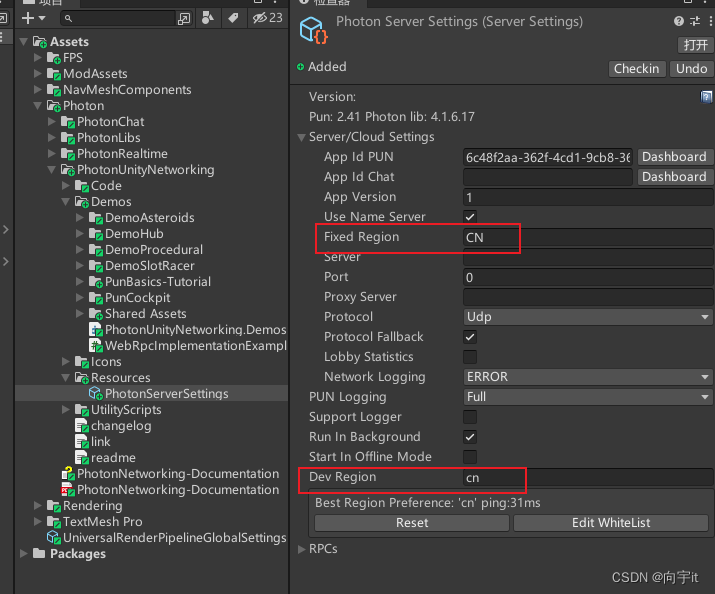Expand the Packages folder arrow
The image size is (715, 594).
[x=24, y=553]
